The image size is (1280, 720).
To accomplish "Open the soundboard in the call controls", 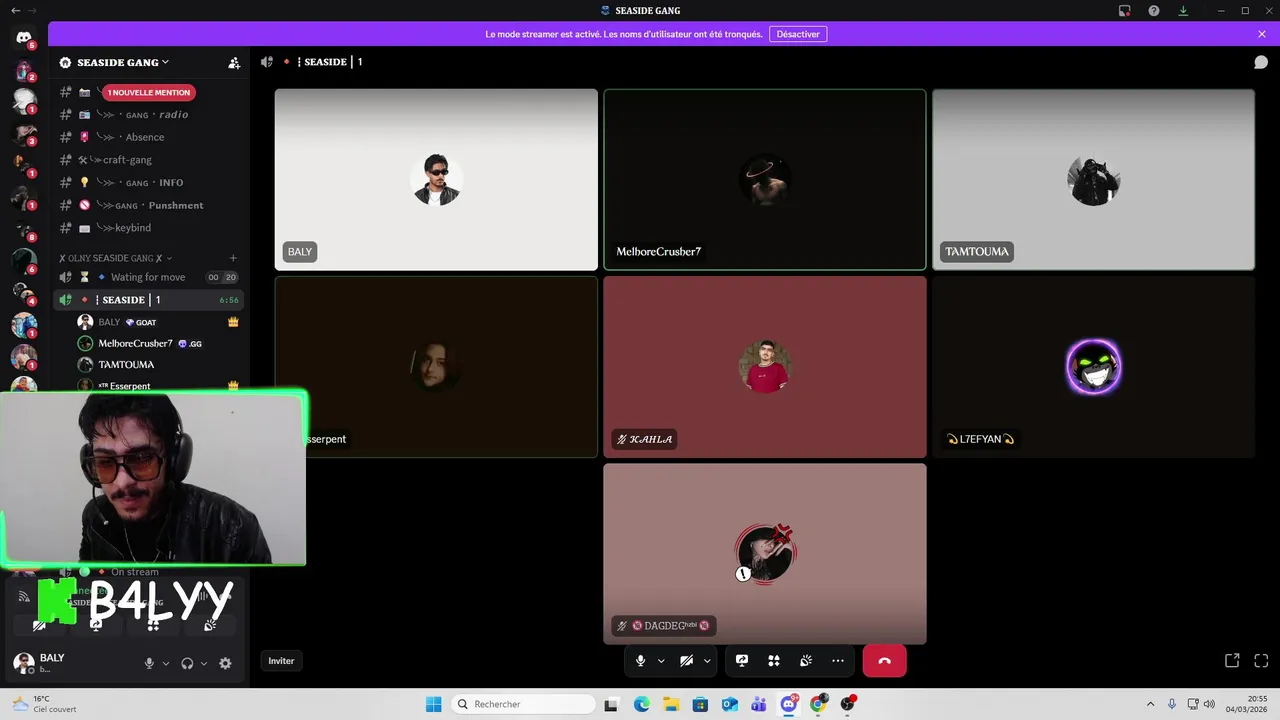I will pyautogui.click(x=806, y=661).
